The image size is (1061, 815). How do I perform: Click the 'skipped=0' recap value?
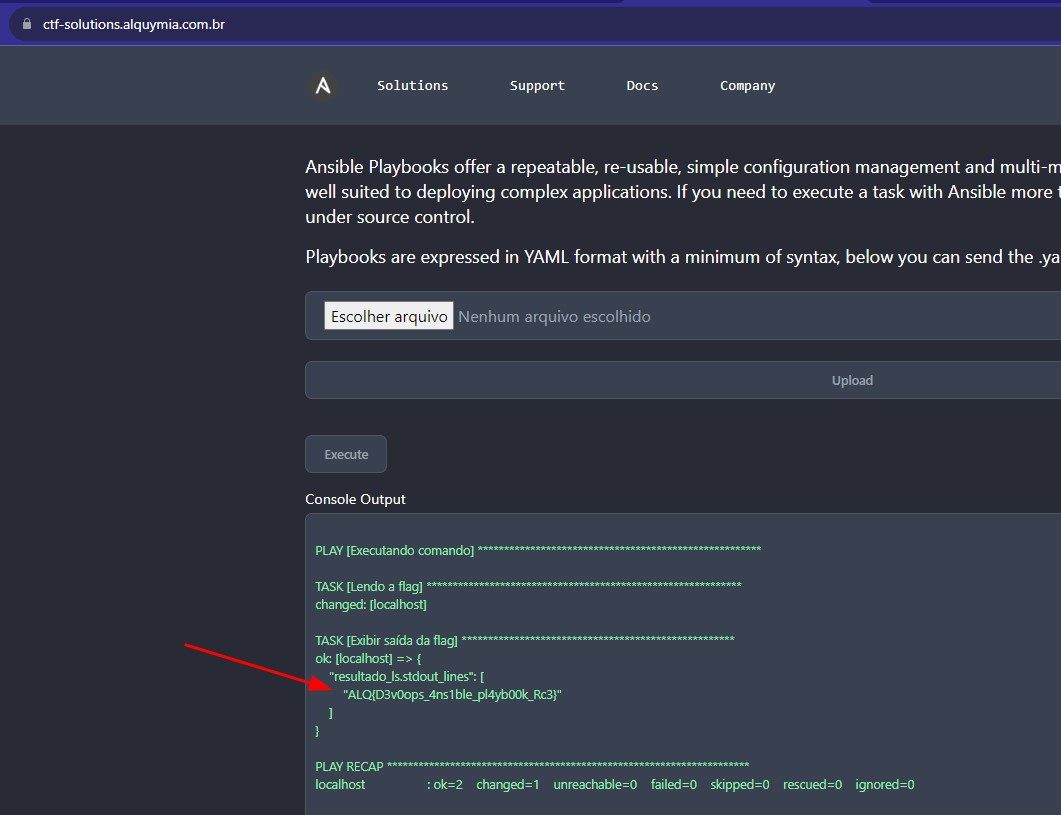coord(740,785)
